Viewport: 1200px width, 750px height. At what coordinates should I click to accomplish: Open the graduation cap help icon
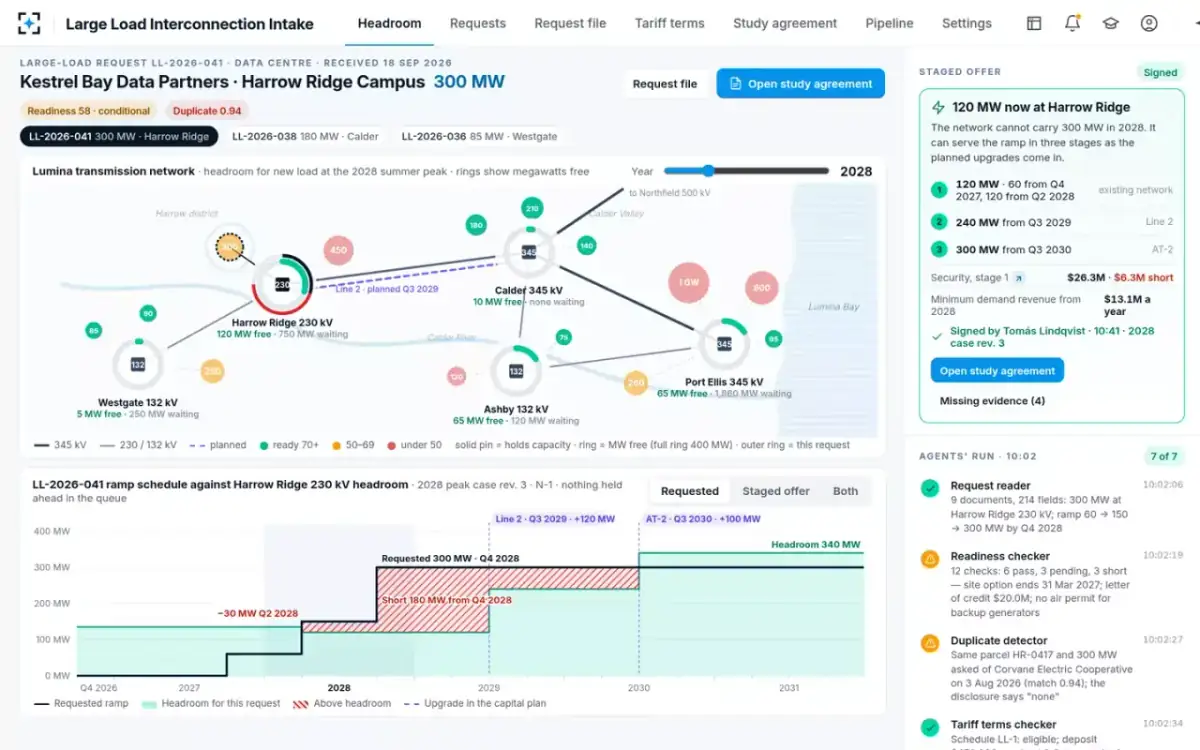pos(1110,23)
